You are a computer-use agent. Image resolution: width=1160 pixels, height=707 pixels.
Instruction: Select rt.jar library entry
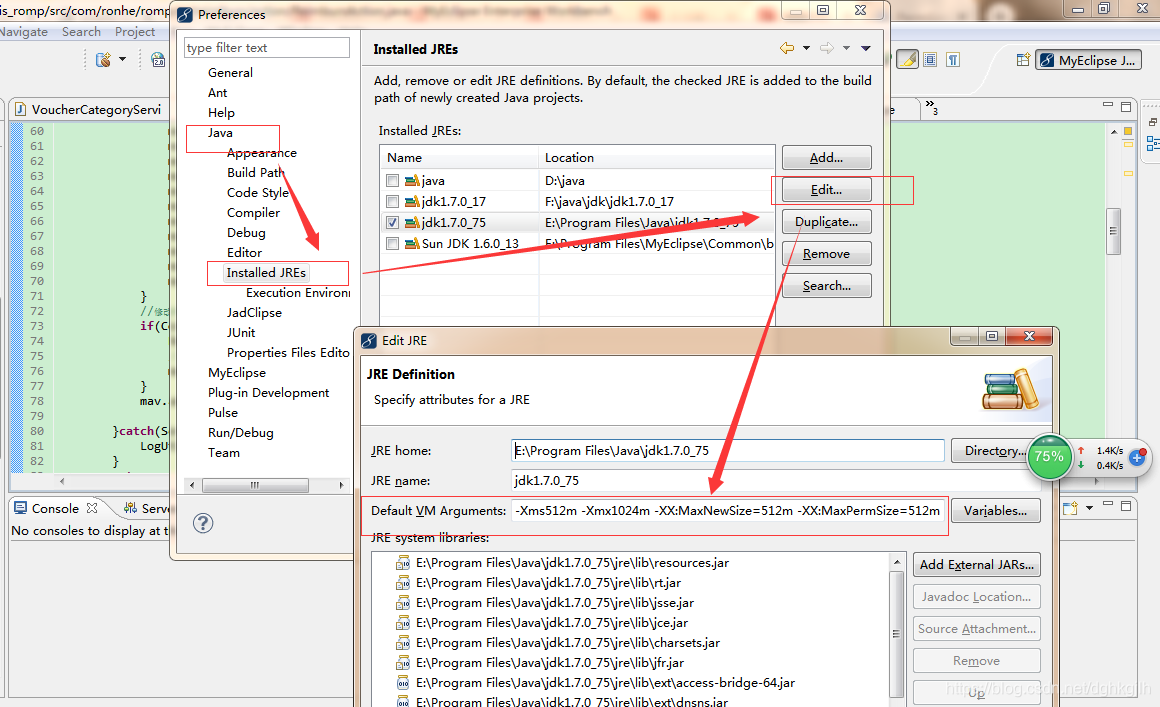point(548,583)
